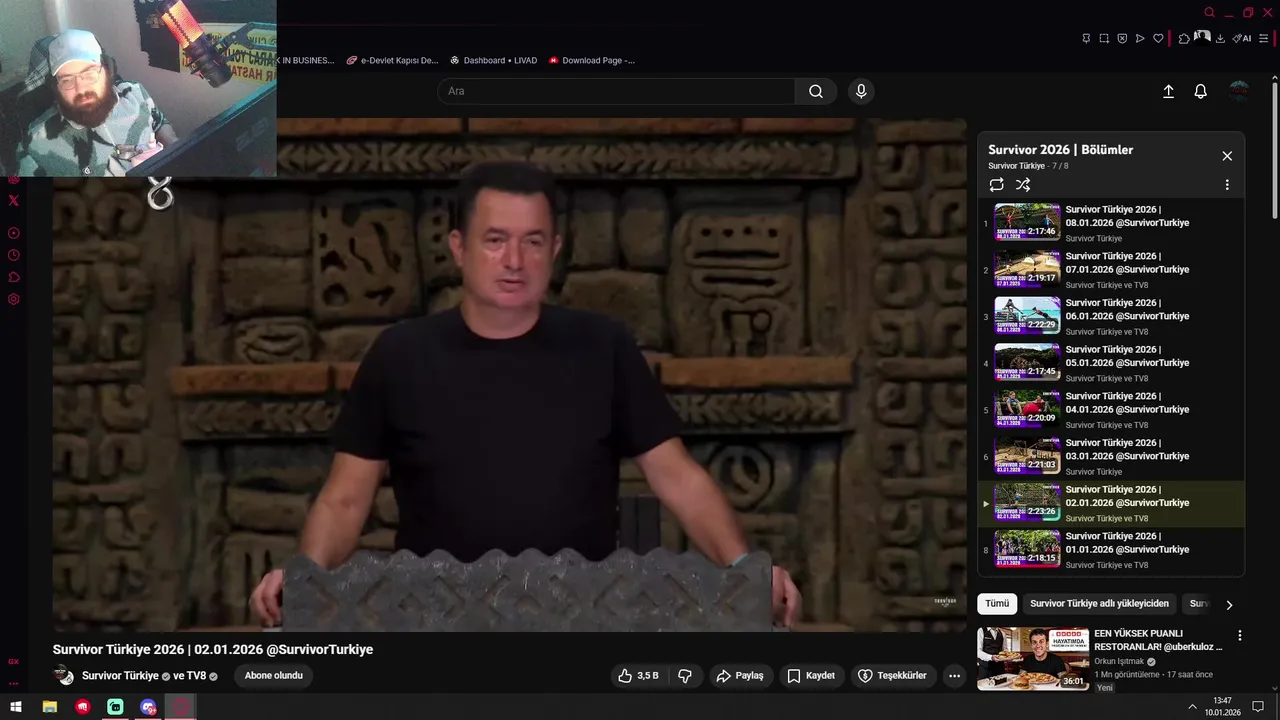This screenshot has height=720, width=1280.
Task: Play 04.01.2026 episode from playlist
Action: [x=1111, y=410]
